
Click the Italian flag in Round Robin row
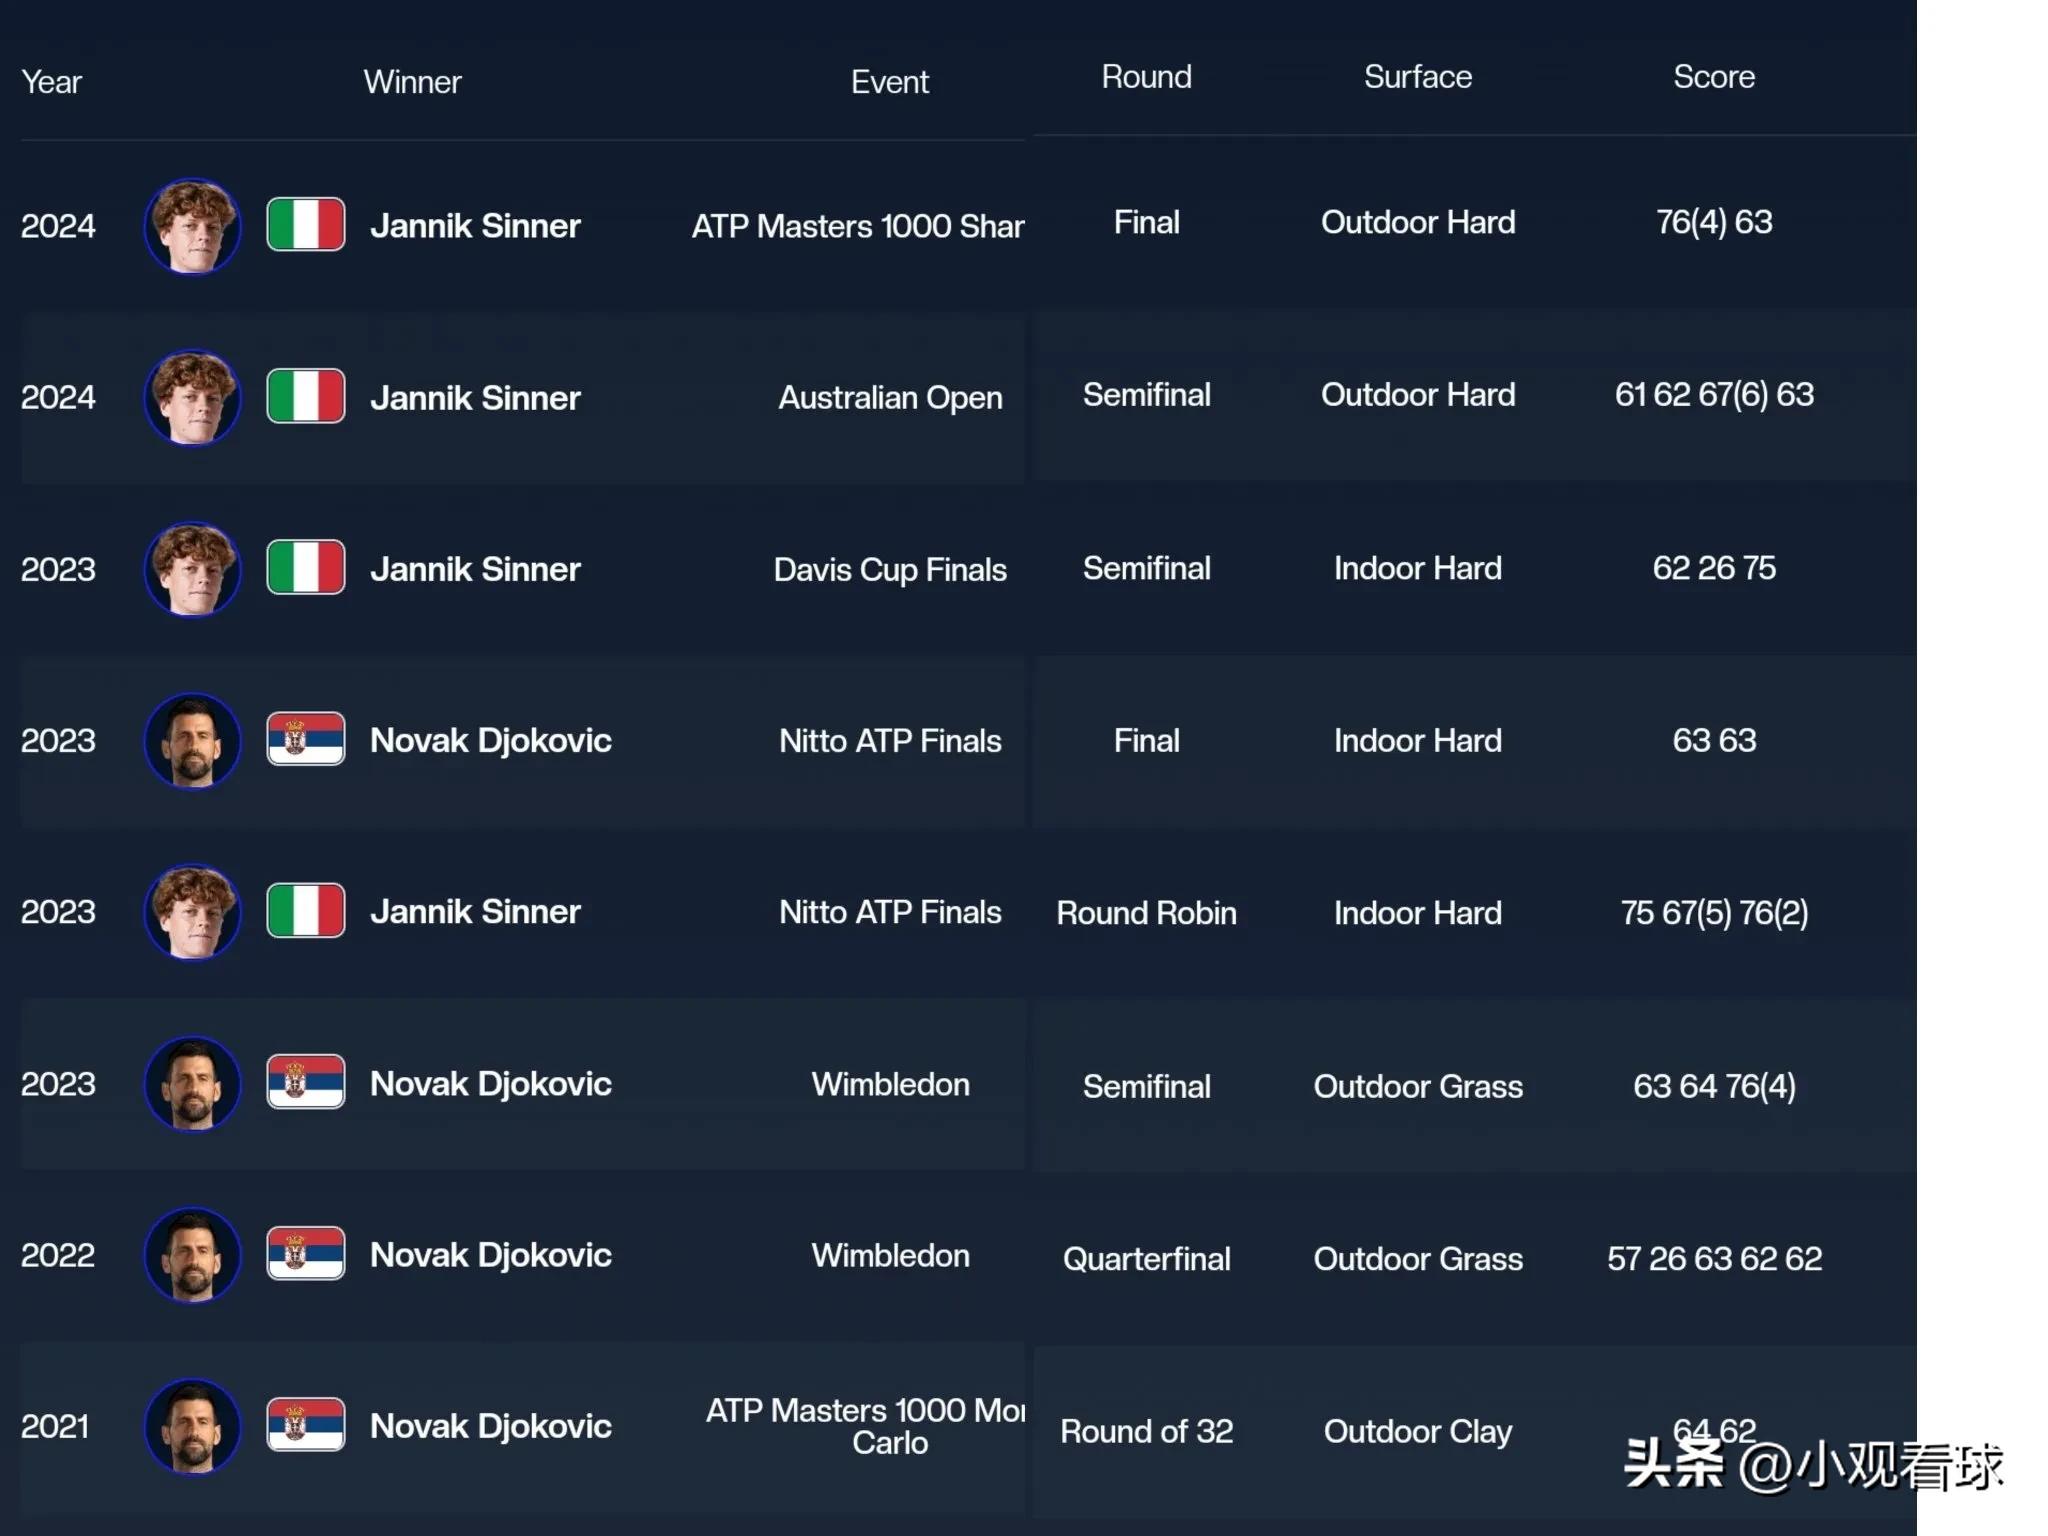click(x=306, y=911)
